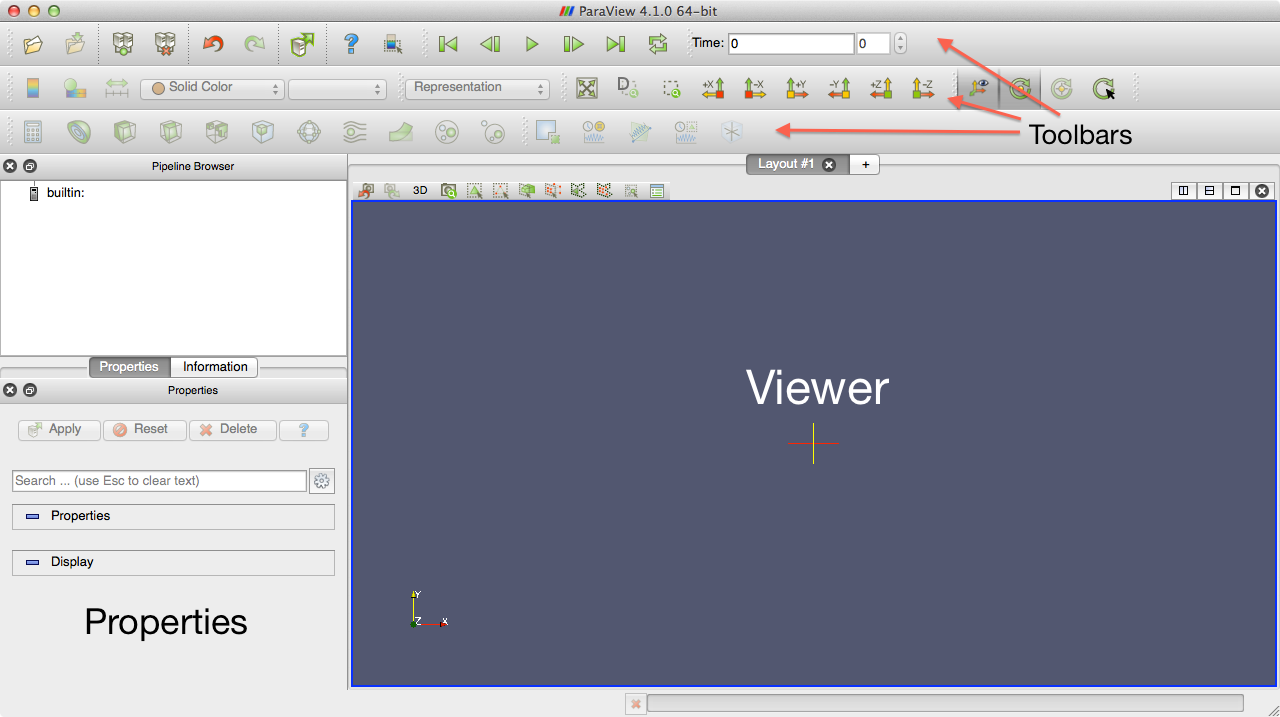Toggle advanced properties gear button
1280x717 pixels.
pos(321,481)
